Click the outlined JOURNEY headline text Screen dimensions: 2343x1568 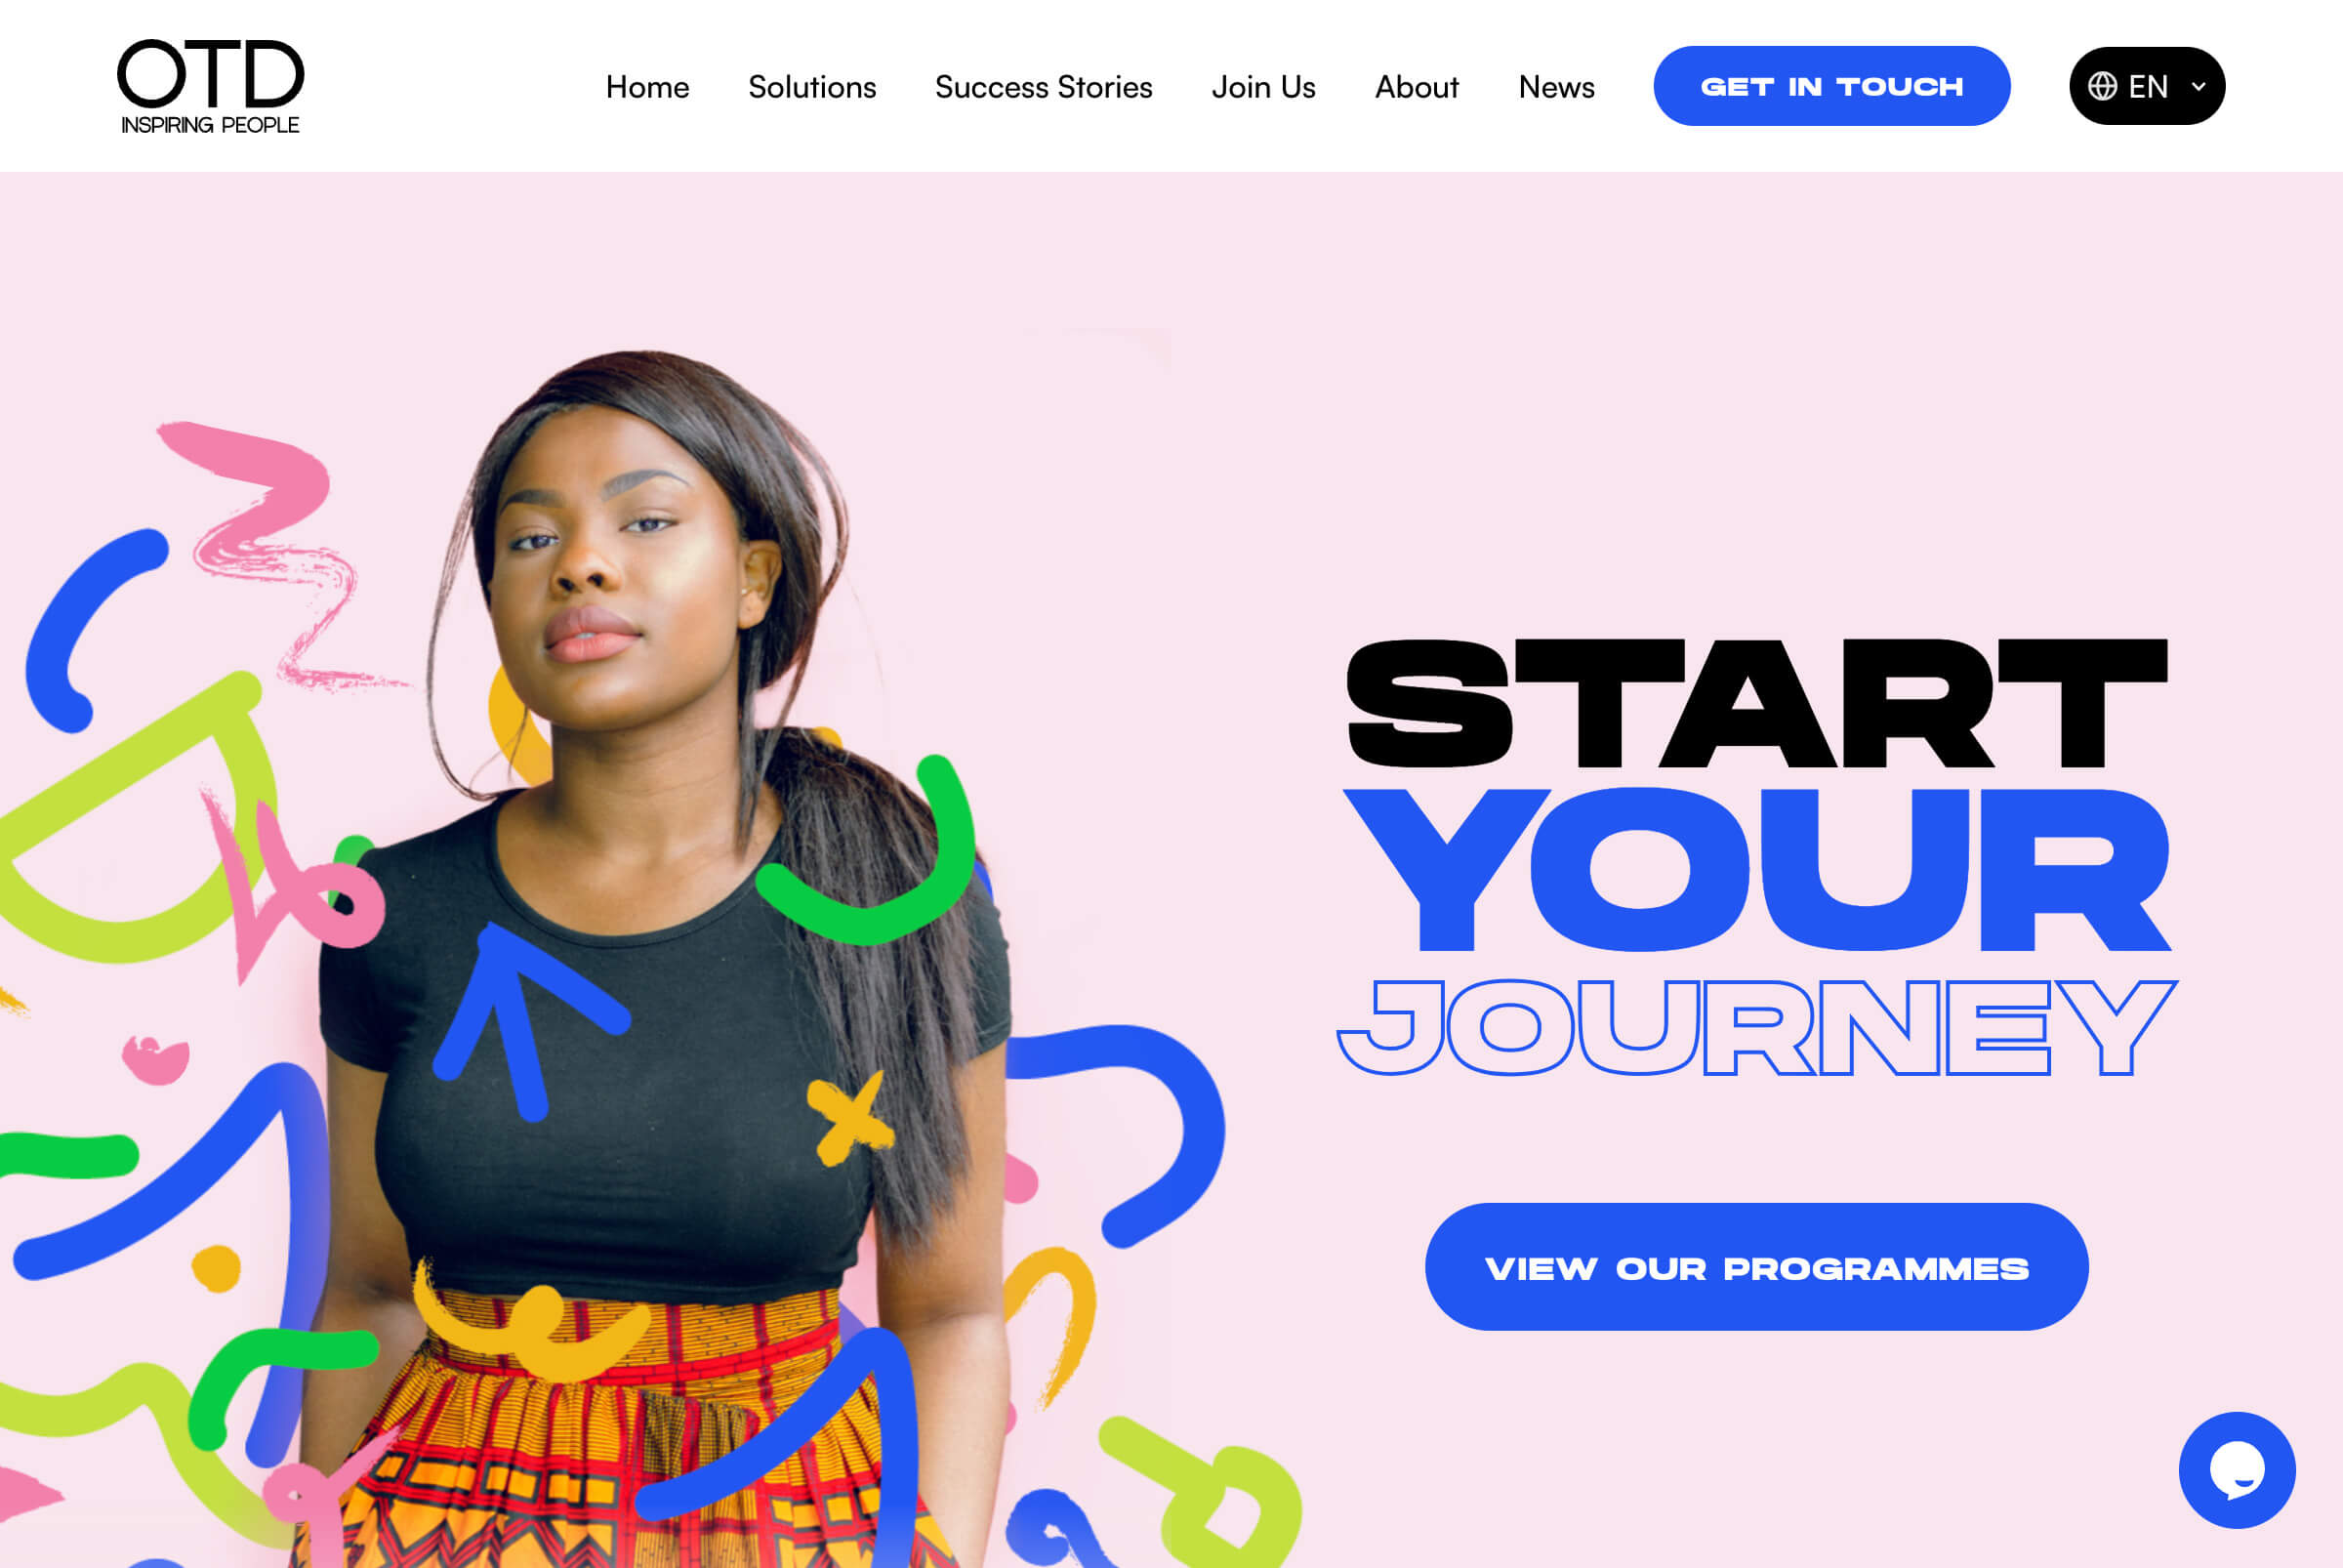[1757, 1027]
